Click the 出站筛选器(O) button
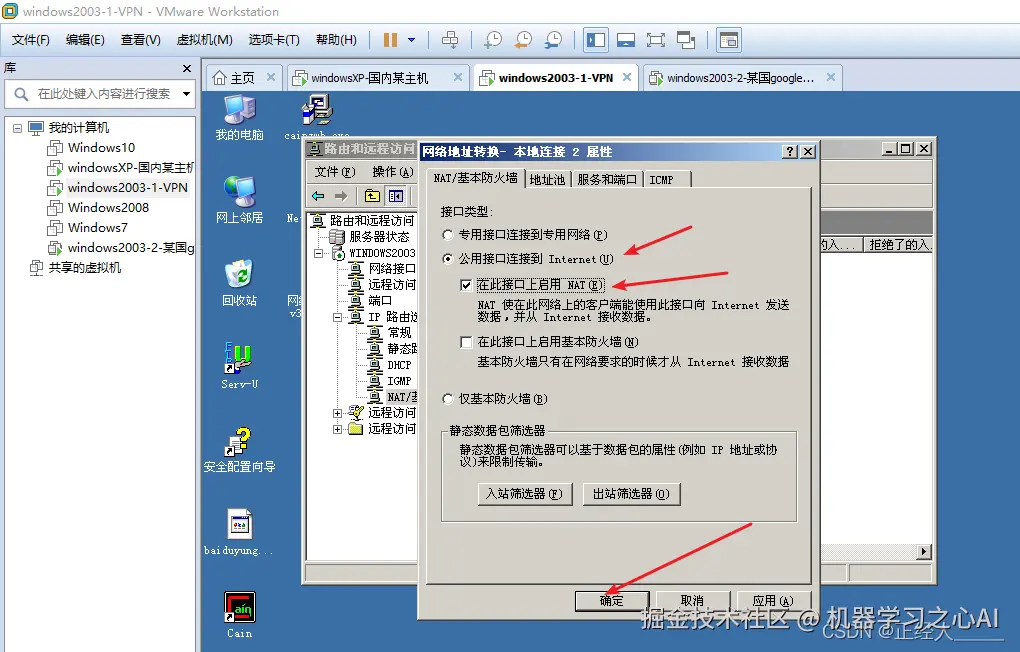The height and width of the screenshot is (652, 1020). click(x=631, y=494)
